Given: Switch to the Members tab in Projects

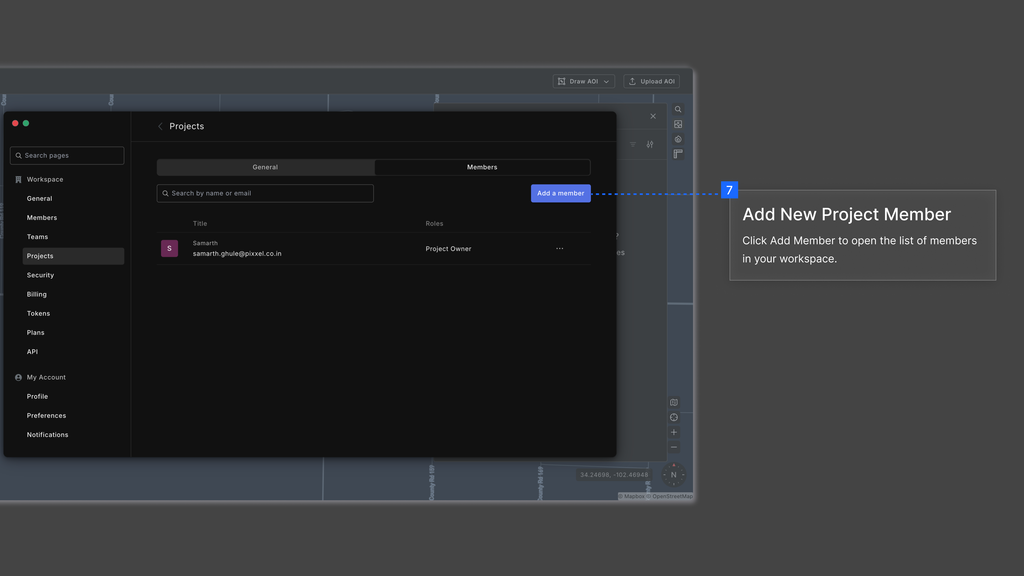Looking at the screenshot, I should tap(482, 167).
